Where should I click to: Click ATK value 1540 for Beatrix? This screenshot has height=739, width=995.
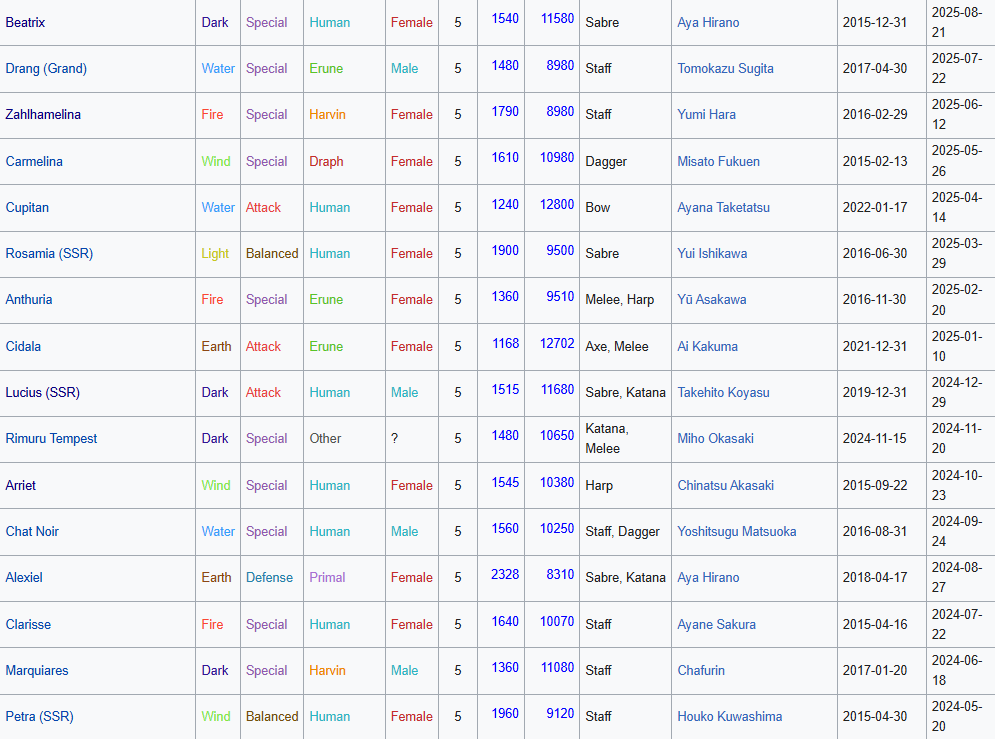pos(505,18)
